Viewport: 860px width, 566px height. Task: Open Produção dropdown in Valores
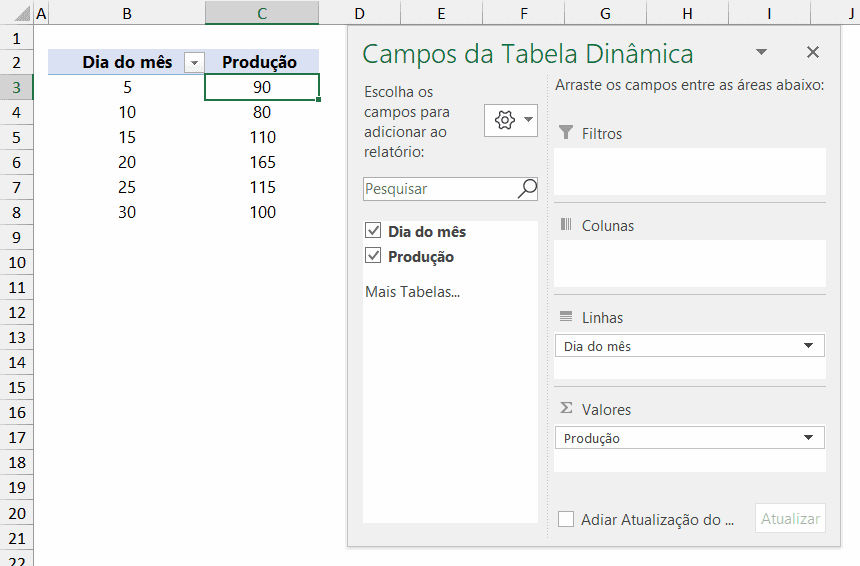coord(808,438)
